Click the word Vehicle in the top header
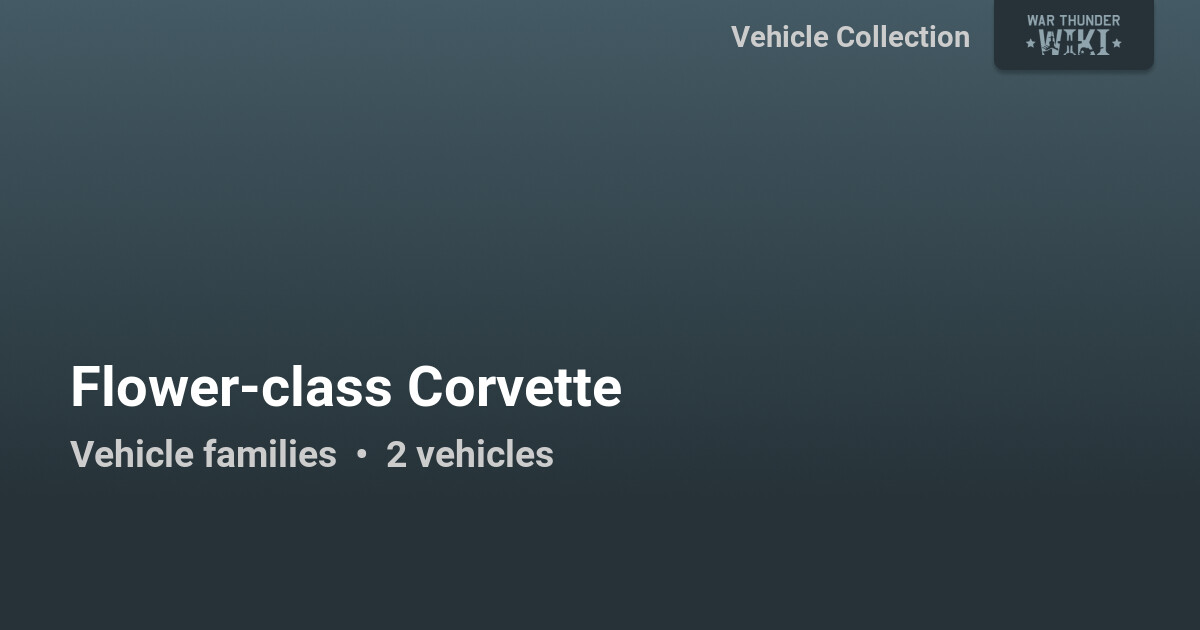Screen dimensions: 1200x630 point(779,37)
